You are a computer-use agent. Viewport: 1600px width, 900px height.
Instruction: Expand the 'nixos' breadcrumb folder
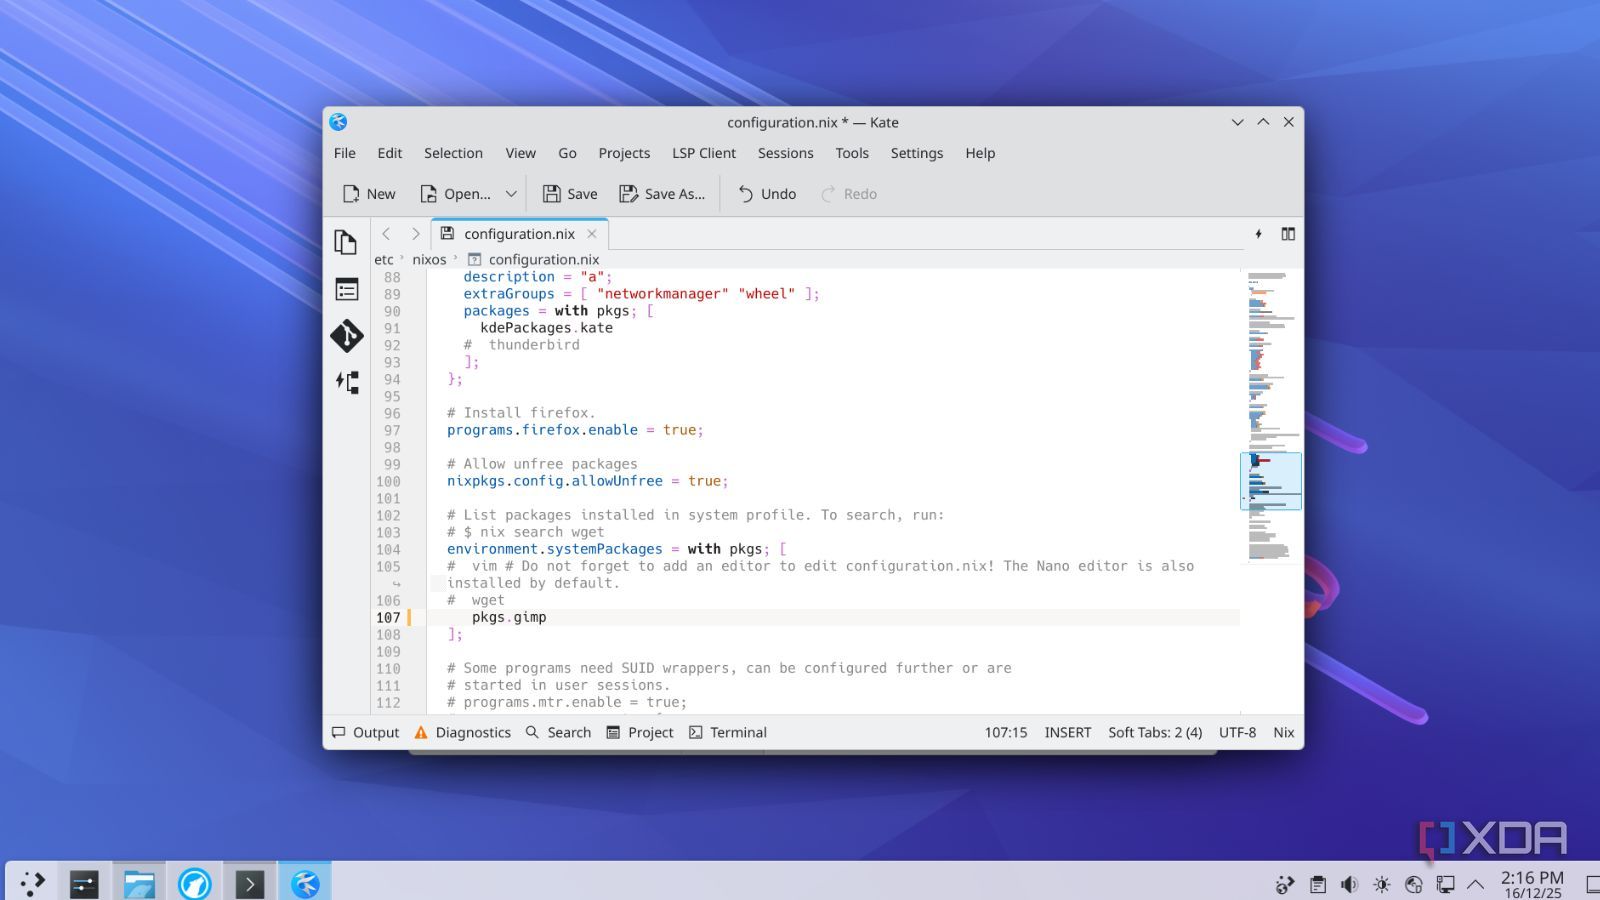pos(429,259)
